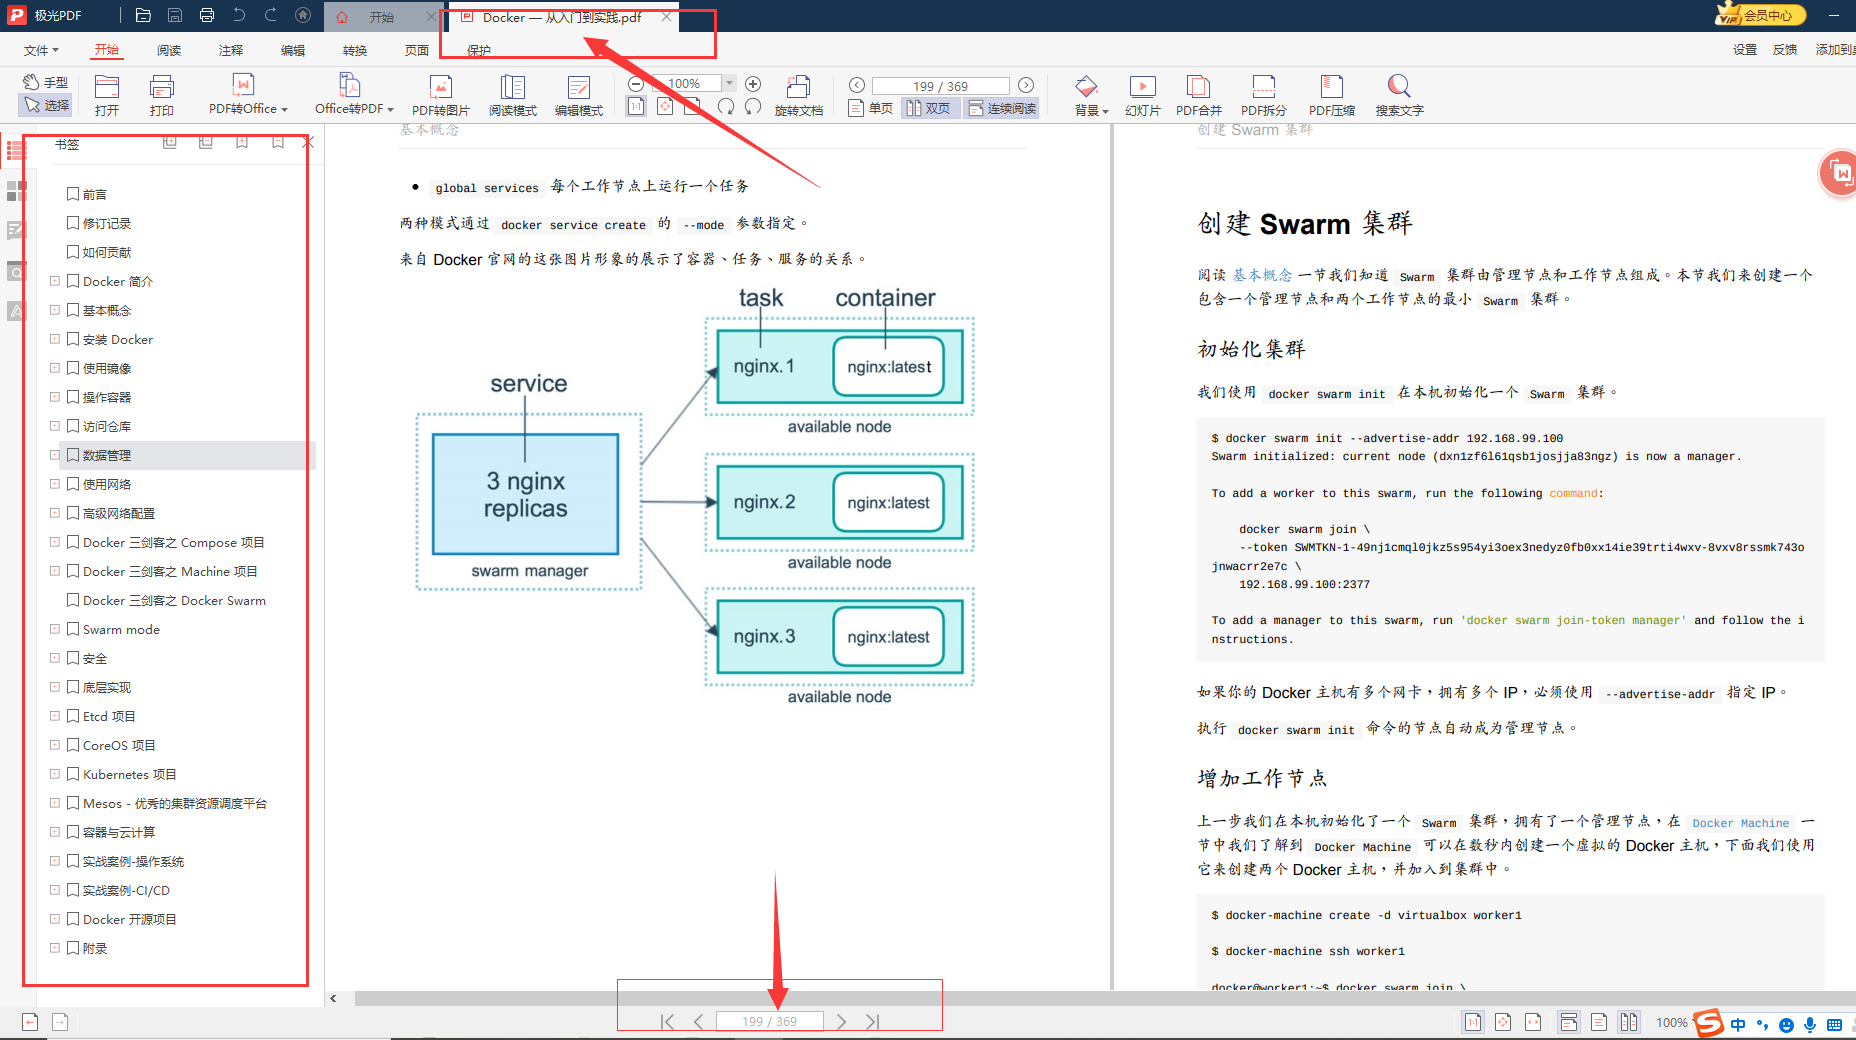Convert the PDF to images with PDF转图片

point(441,96)
